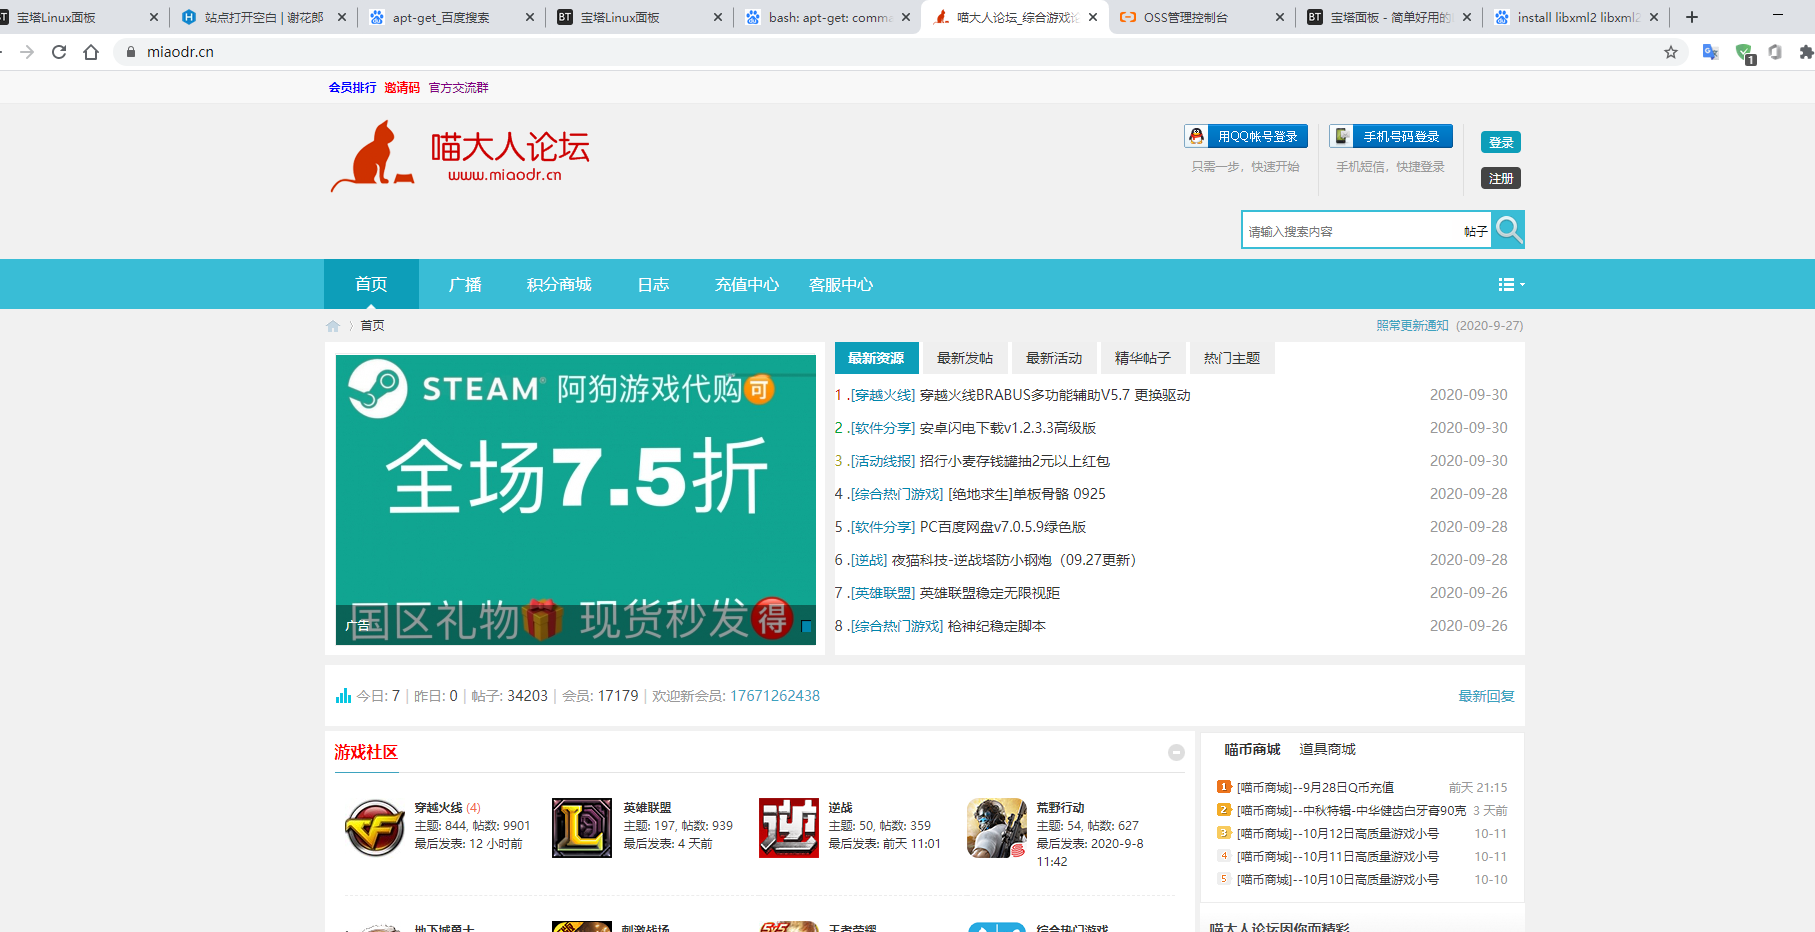Open the 荒野行动 forum icon
This screenshot has height=932, width=1815.
[x=997, y=827]
